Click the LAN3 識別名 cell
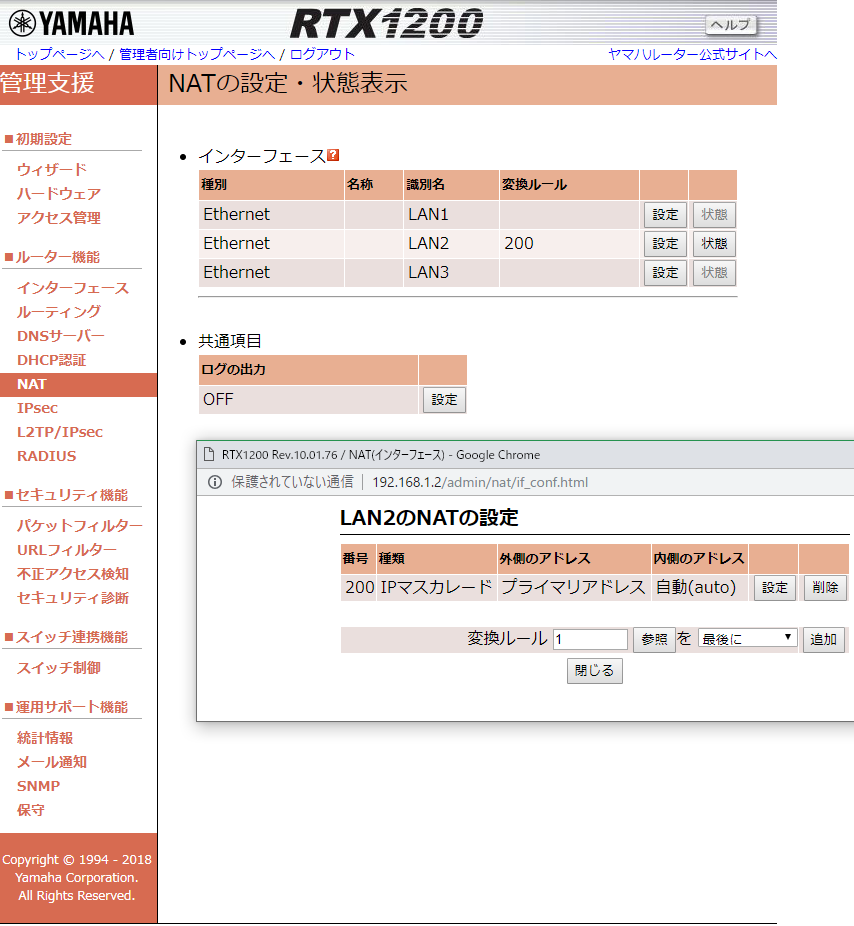854x926 pixels. (452, 272)
